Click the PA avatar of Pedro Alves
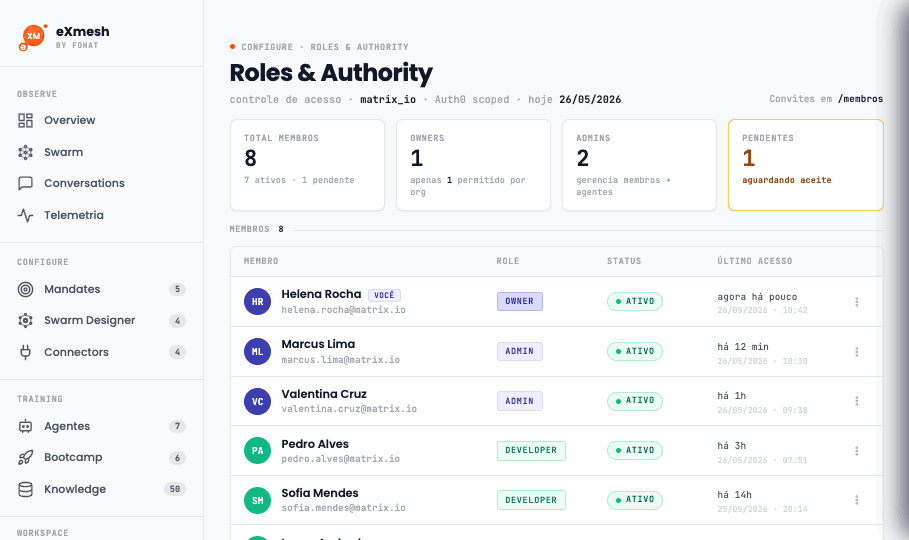 click(x=257, y=451)
